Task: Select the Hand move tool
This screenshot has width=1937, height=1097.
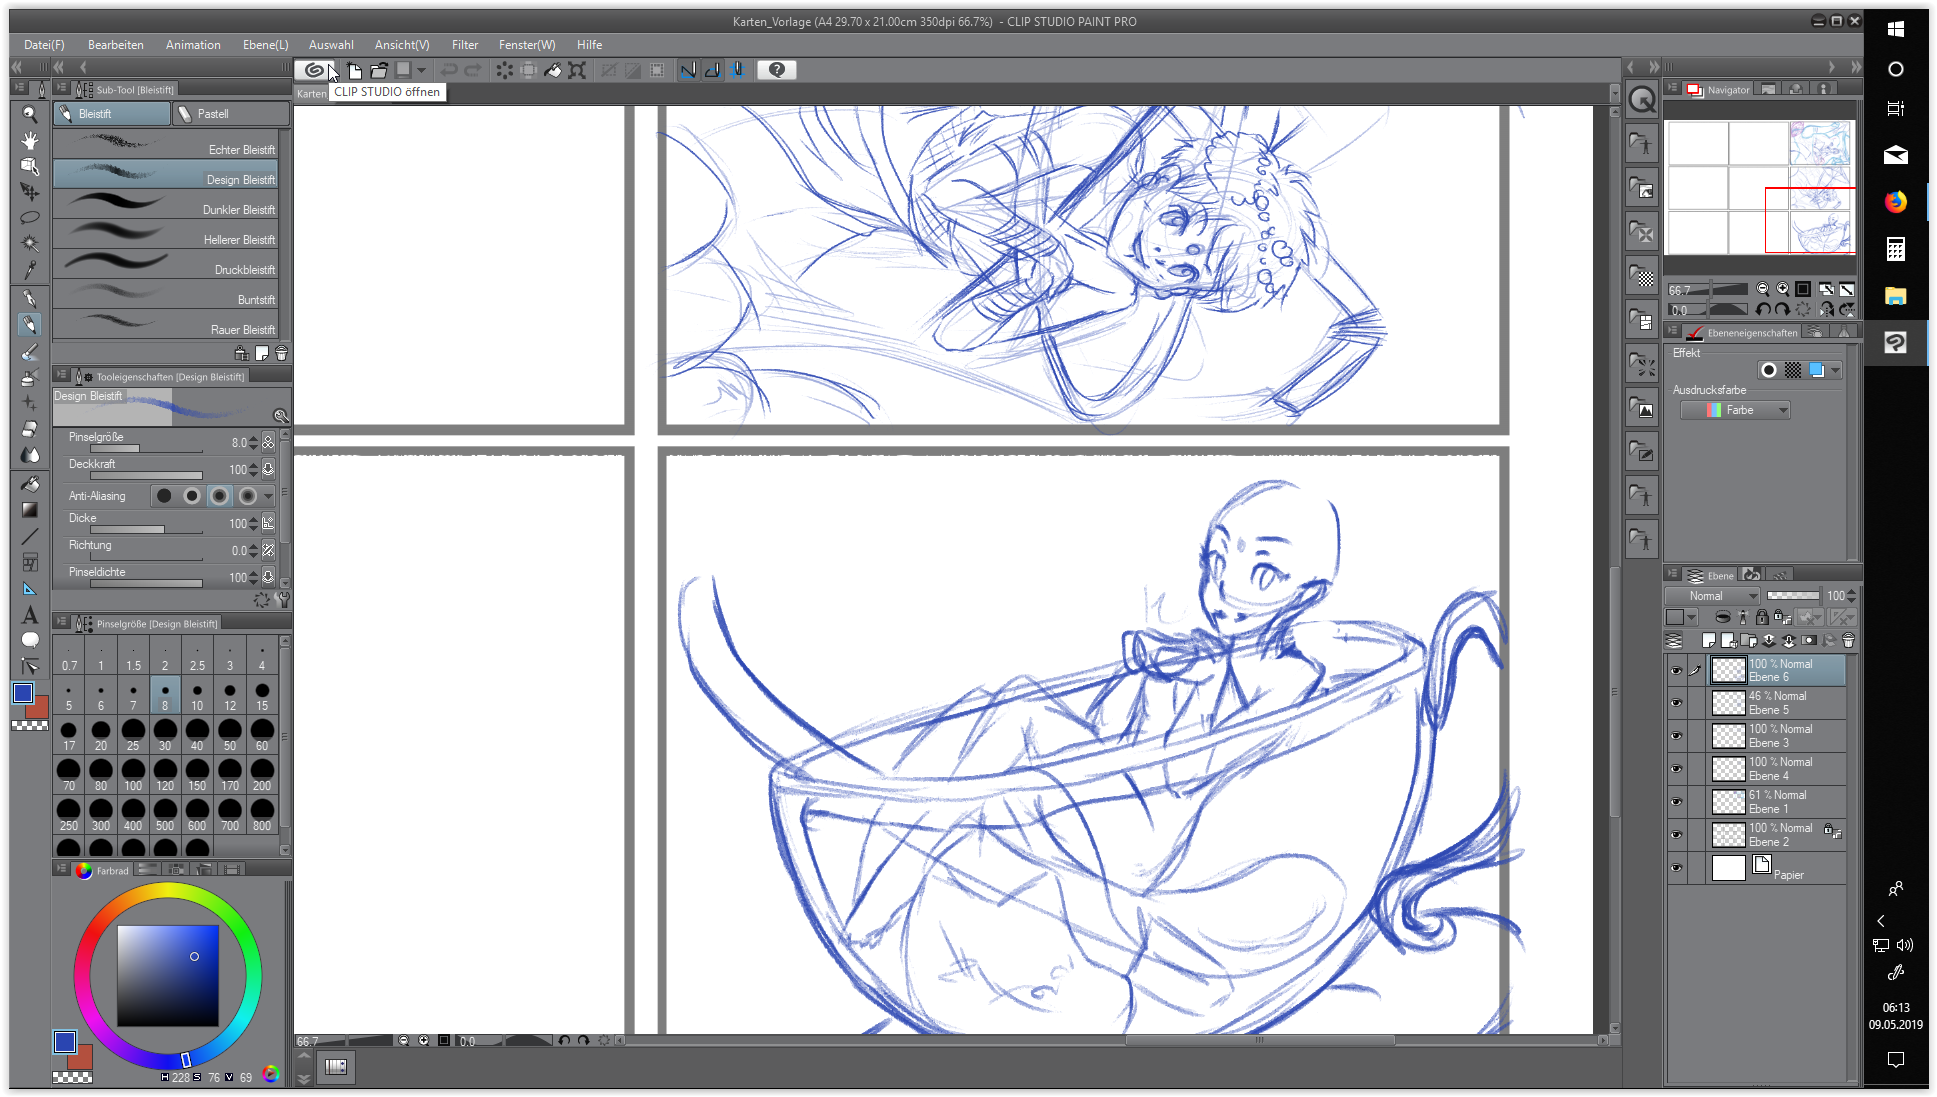Action: click(x=30, y=140)
